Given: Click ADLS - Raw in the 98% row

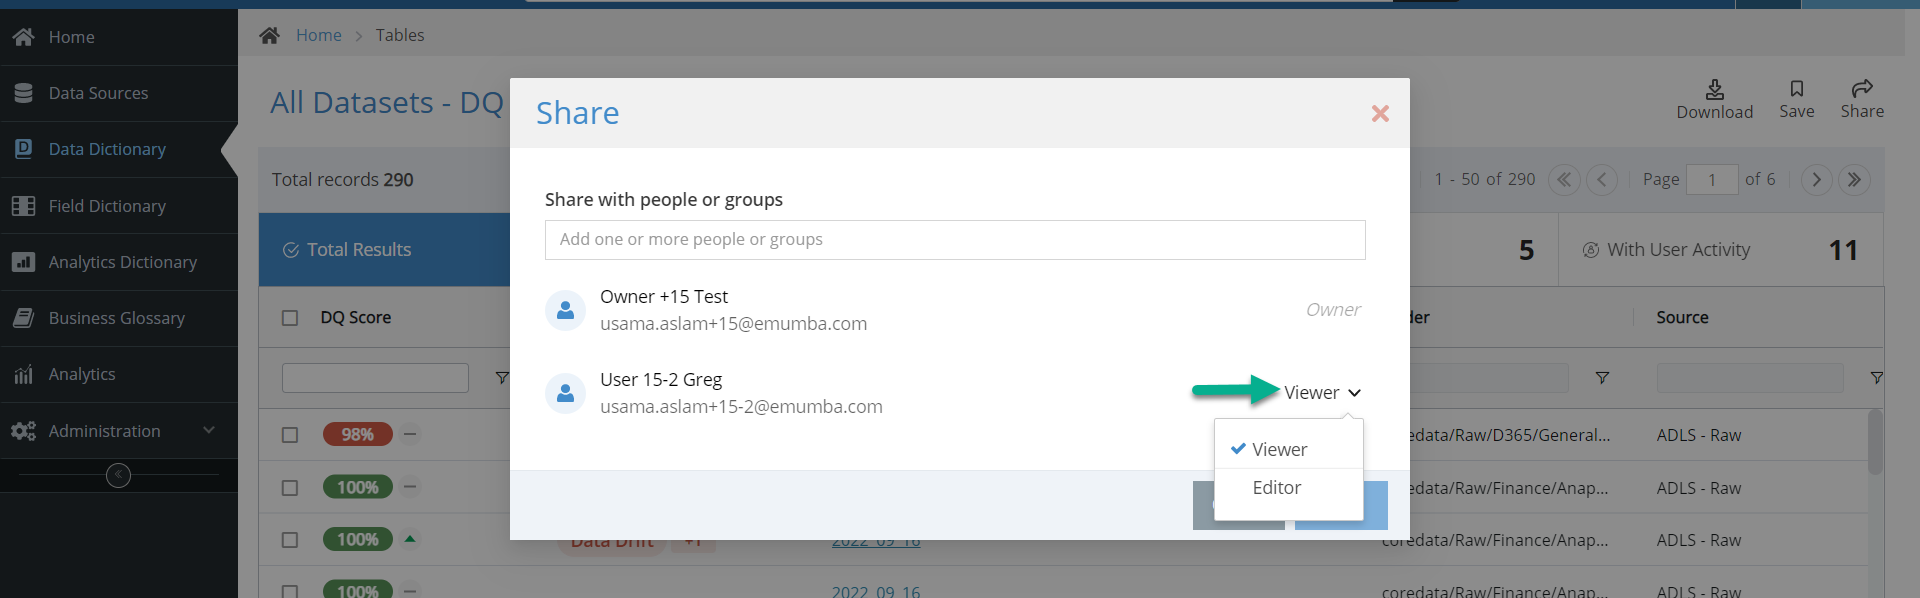Looking at the screenshot, I should click(x=1698, y=435).
